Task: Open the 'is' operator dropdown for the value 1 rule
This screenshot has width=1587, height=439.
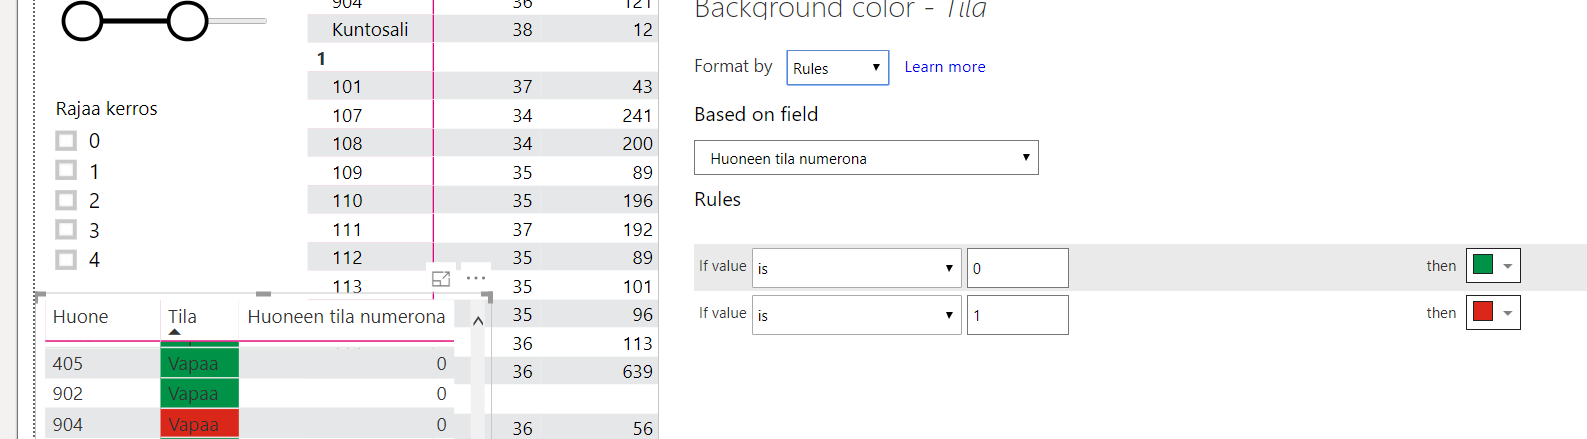Action: point(856,315)
